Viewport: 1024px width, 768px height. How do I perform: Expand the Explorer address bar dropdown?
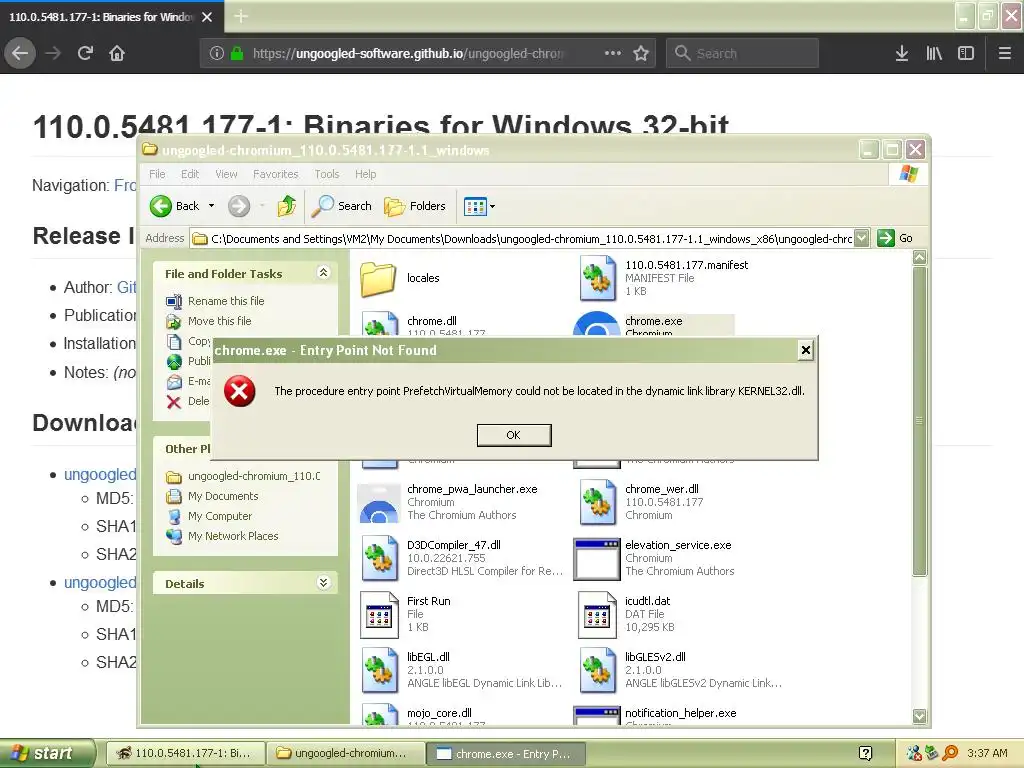pos(862,238)
